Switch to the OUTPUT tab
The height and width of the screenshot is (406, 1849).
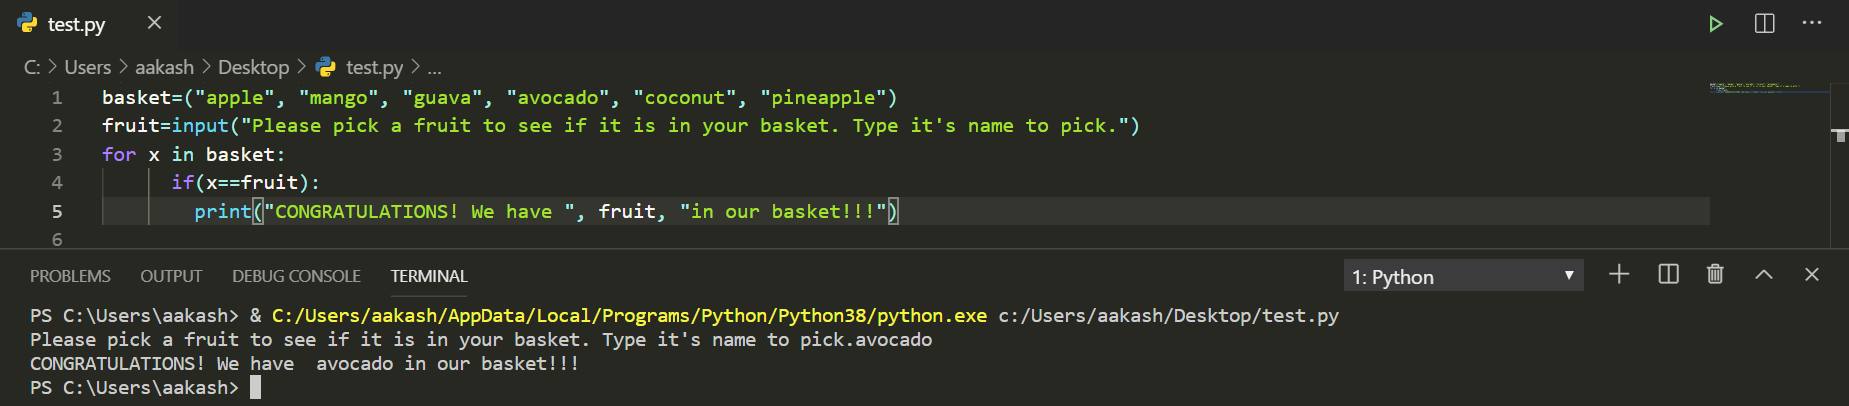click(171, 276)
